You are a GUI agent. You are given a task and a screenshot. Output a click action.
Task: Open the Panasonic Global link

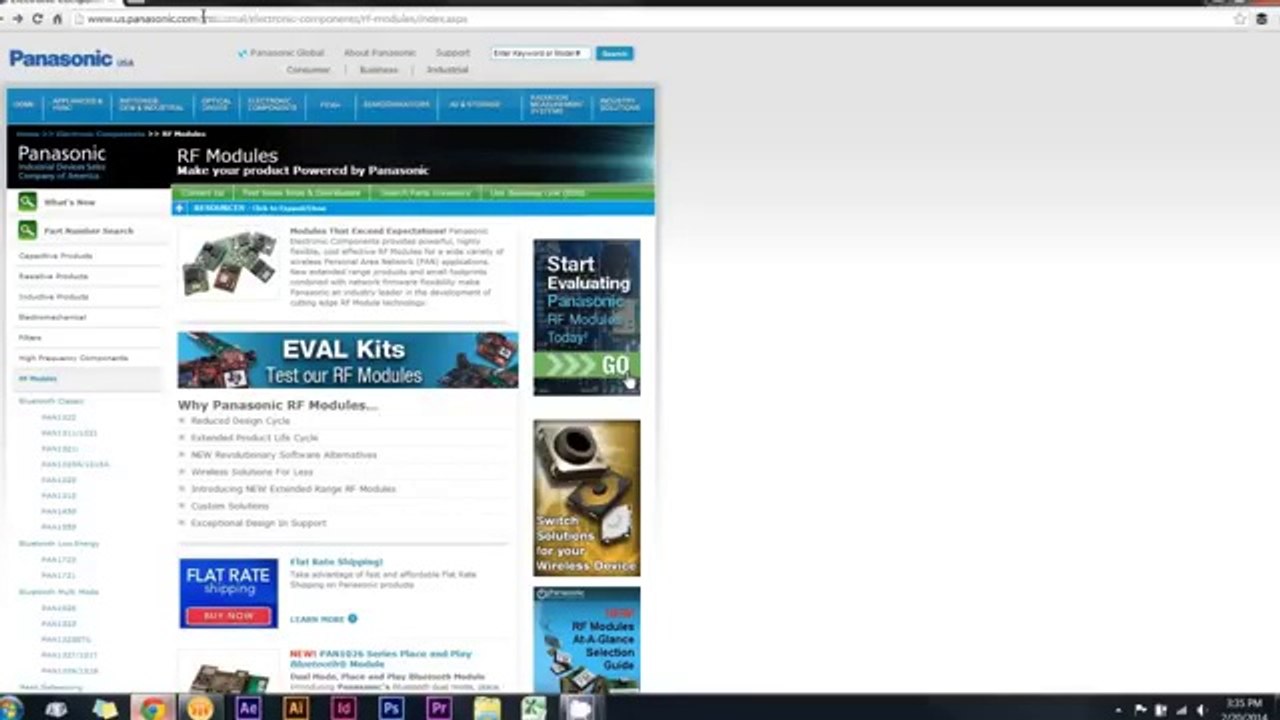point(287,53)
